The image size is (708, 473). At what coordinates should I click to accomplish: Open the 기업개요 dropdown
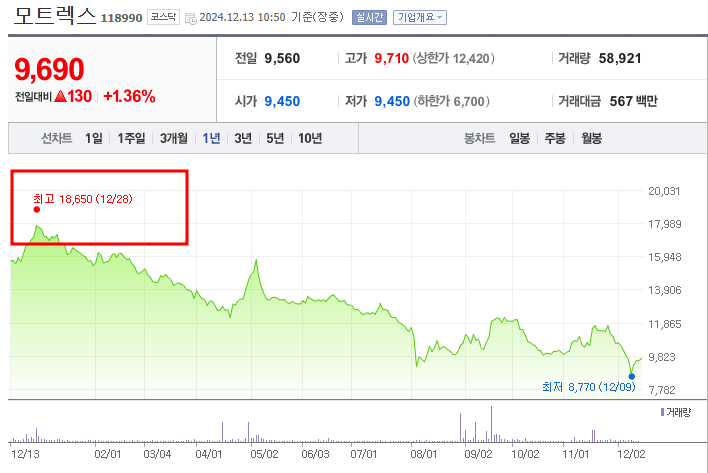point(419,18)
